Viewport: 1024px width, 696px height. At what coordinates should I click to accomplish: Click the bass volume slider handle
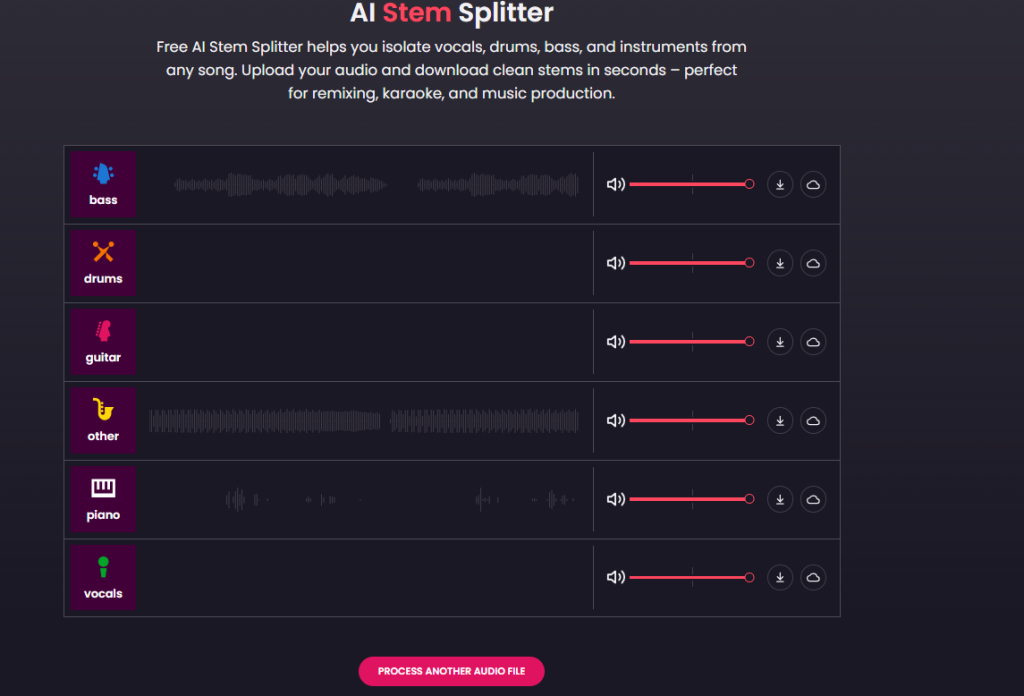[749, 184]
